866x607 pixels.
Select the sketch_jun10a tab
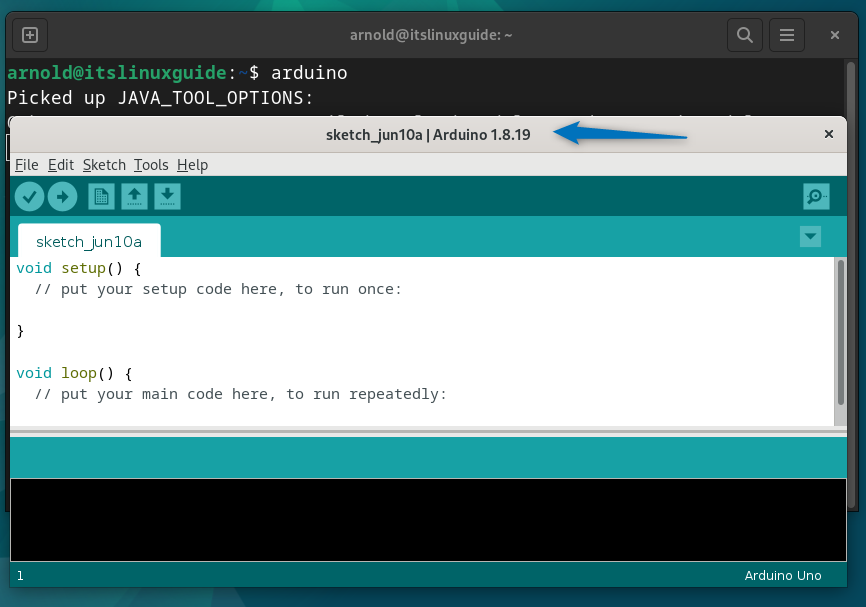click(89, 241)
